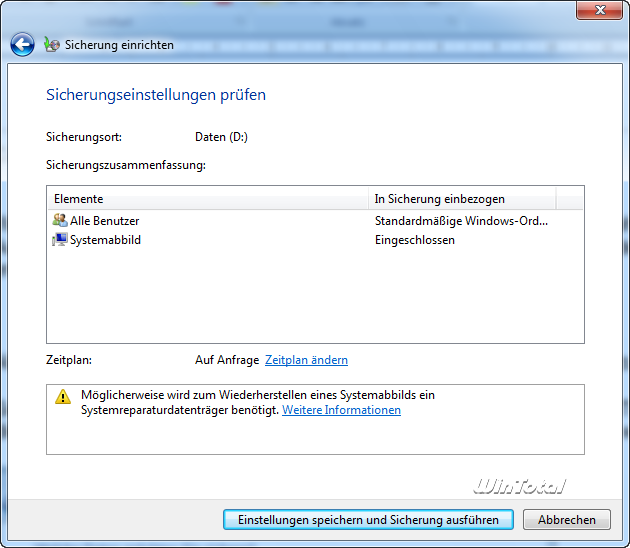Click the backup wizard icon beside Sicherung einrichten
The image size is (630, 548).
tap(52, 45)
